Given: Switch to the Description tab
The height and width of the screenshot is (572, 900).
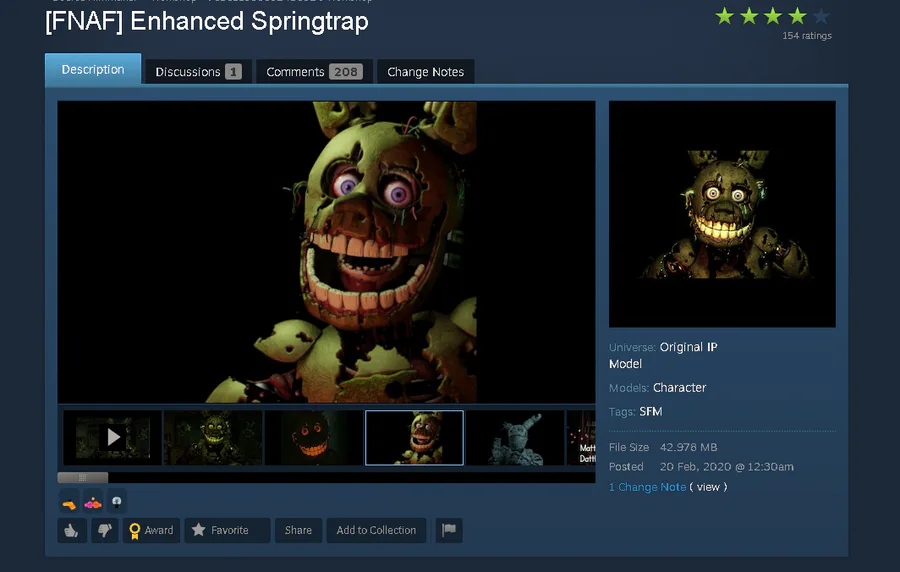Looking at the screenshot, I should pos(93,69).
